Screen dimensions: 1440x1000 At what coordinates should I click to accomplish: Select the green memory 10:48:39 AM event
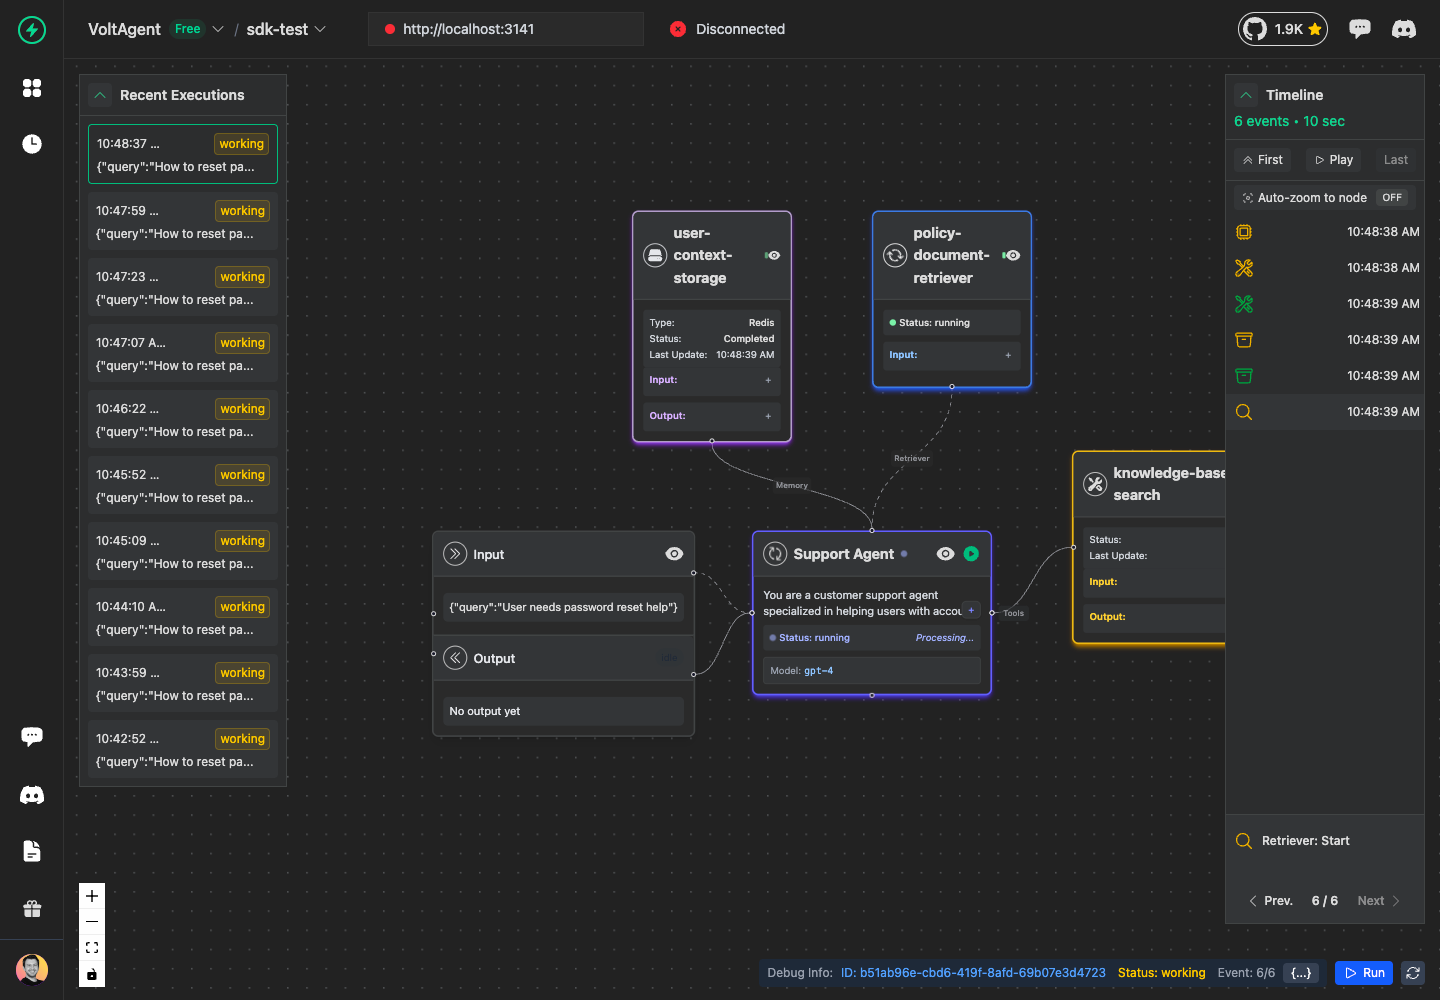pyautogui.click(x=1325, y=376)
